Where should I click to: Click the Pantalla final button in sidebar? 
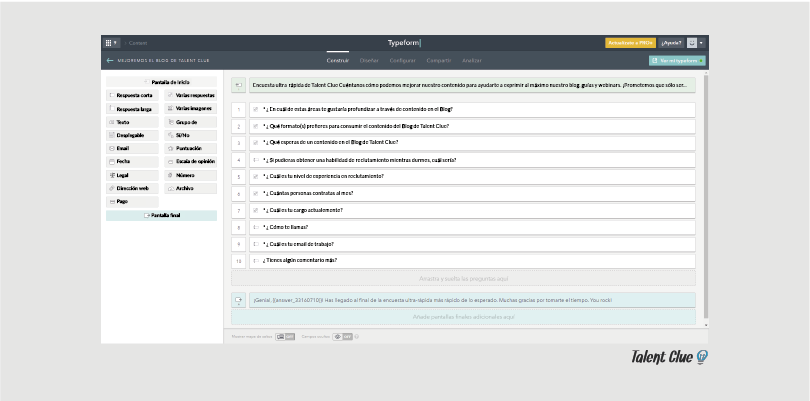tap(162, 215)
